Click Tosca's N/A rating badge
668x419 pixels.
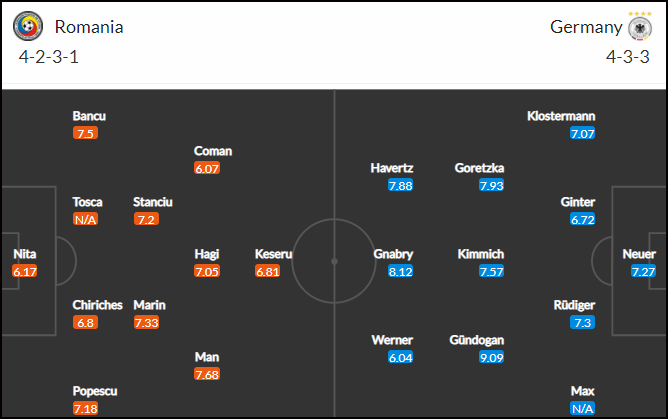(85, 219)
